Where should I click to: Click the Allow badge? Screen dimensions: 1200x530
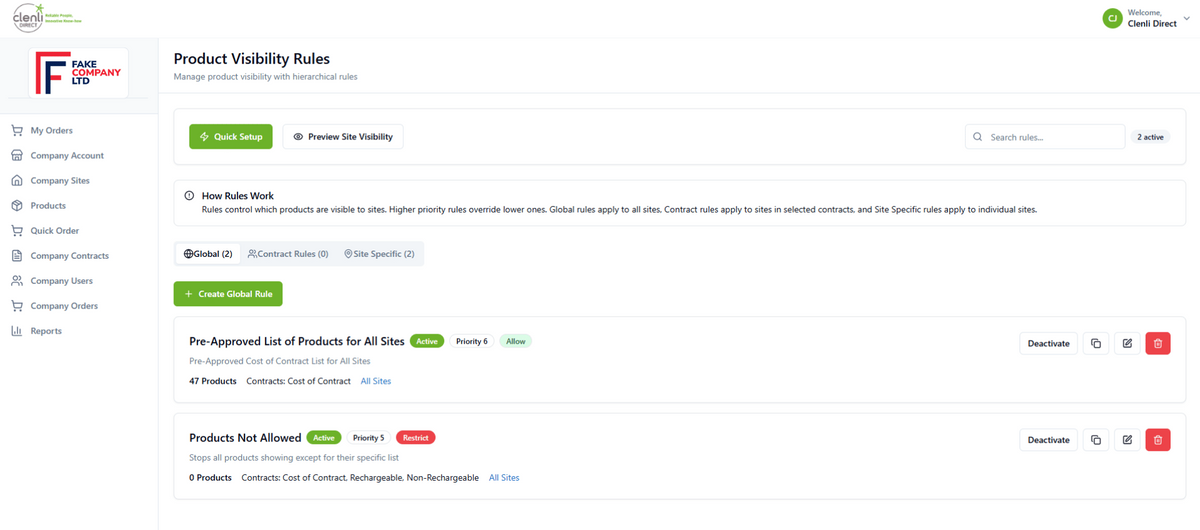[x=516, y=341]
